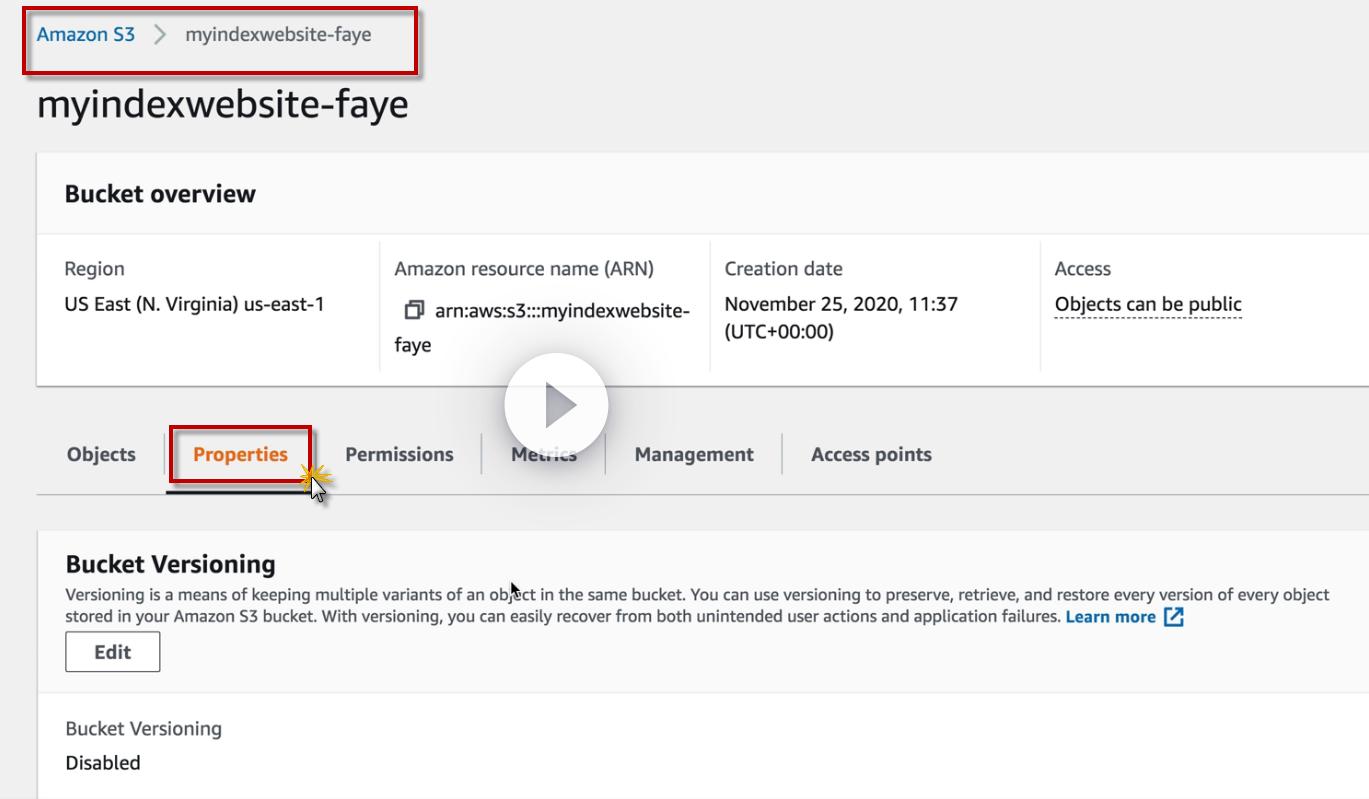The width and height of the screenshot is (1369, 799).
Task: Open the Properties tab
Action: pyautogui.click(x=240, y=455)
